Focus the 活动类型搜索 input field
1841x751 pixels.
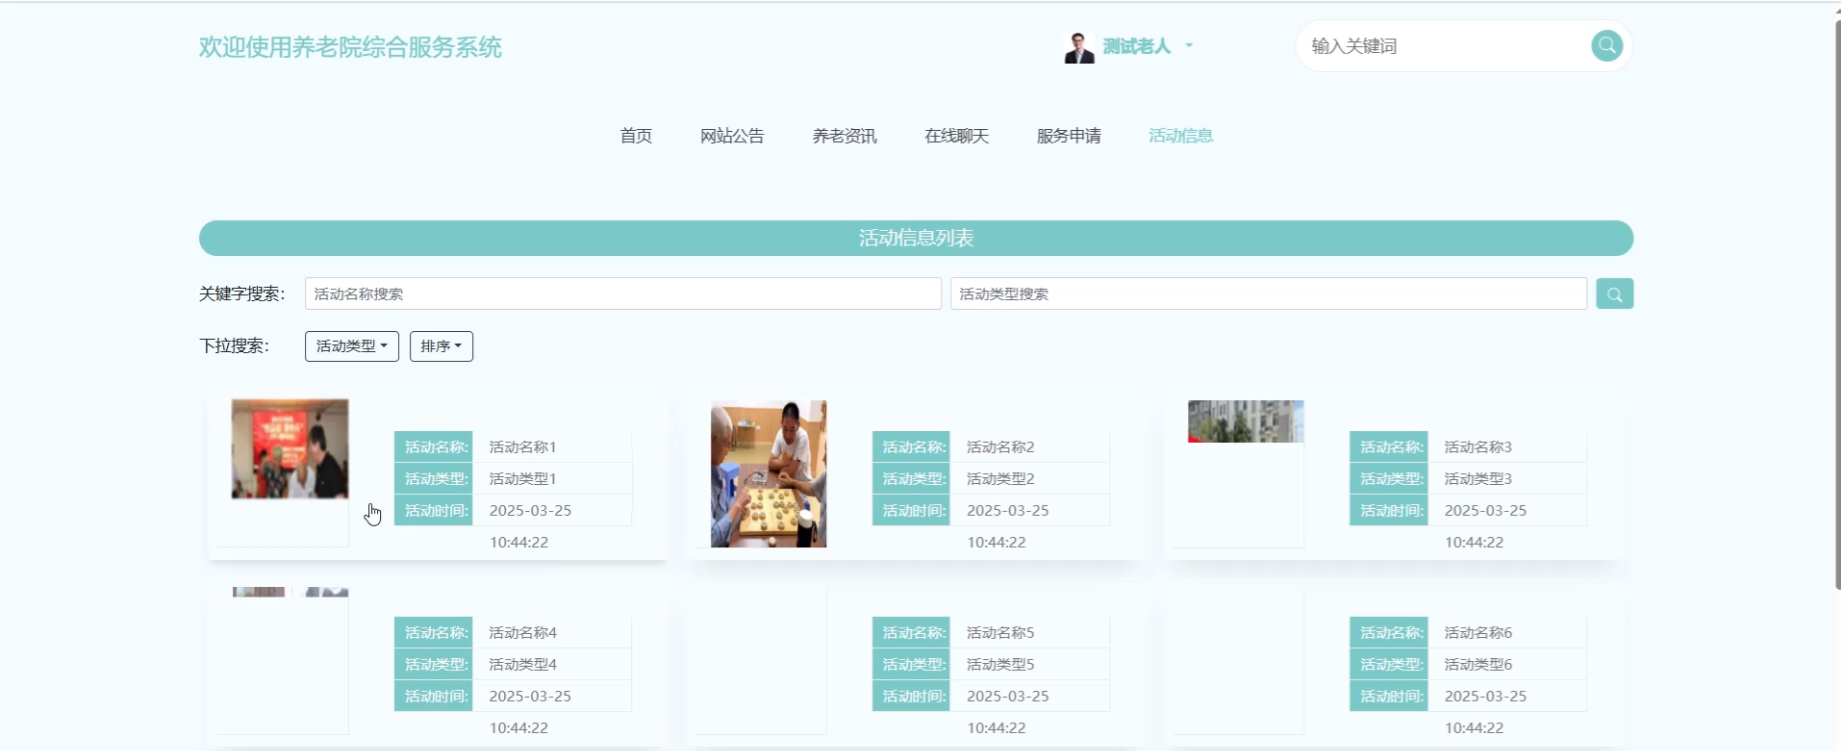[1268, 294]
